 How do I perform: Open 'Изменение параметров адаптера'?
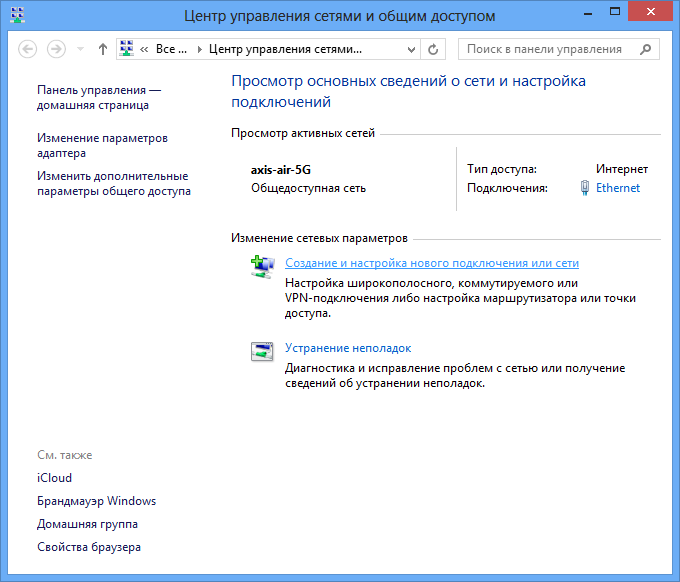[102, 145]
